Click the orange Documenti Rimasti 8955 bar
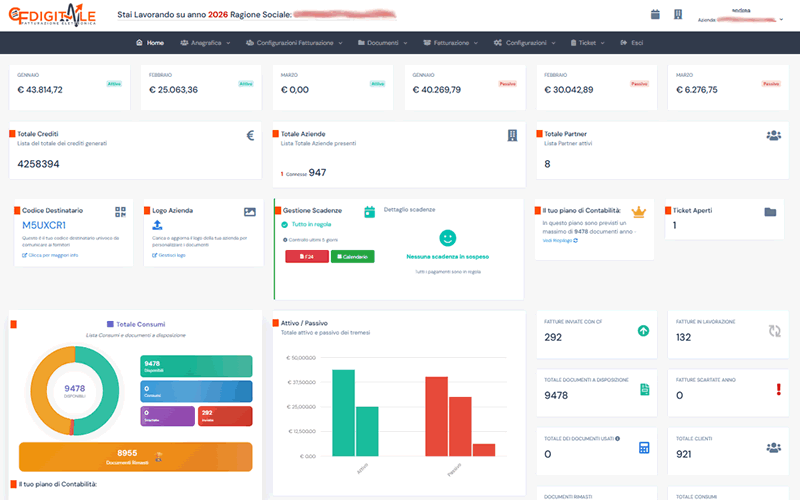800x500 pixels. 134,455
